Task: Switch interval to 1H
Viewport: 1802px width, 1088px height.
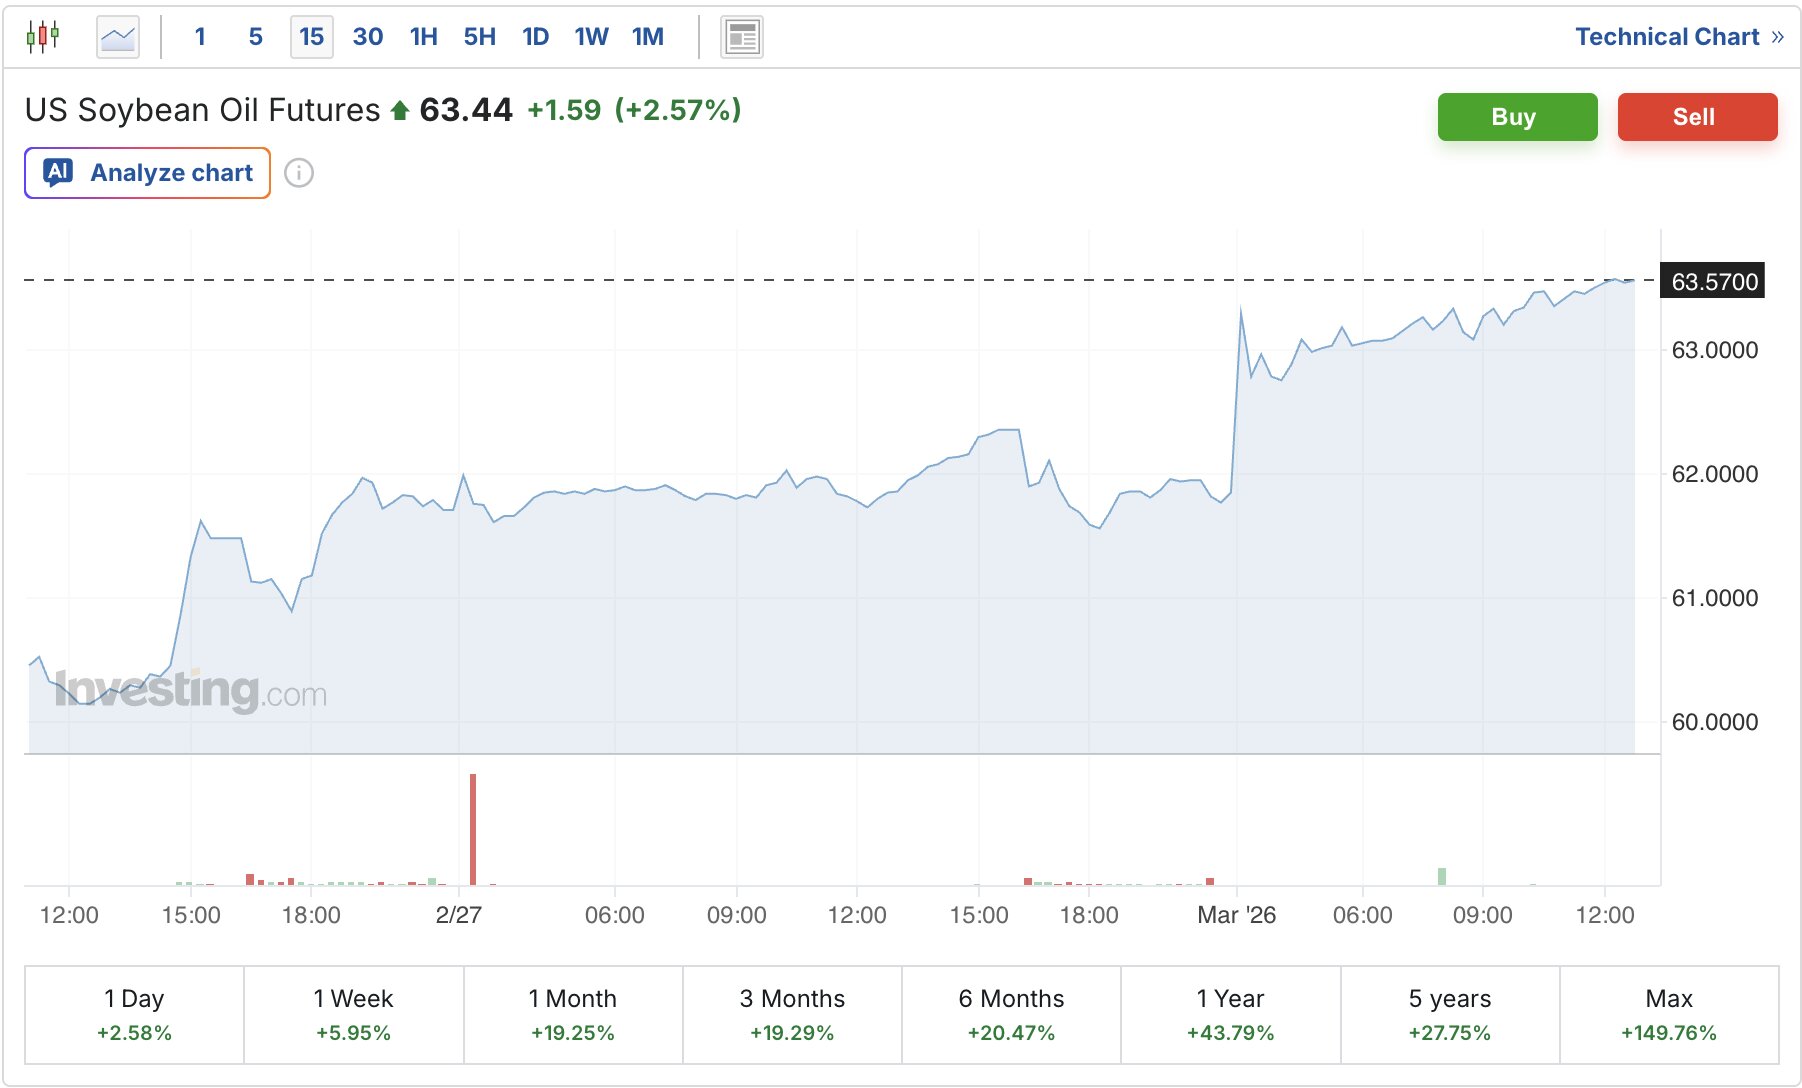Action: tap(424, 37)
